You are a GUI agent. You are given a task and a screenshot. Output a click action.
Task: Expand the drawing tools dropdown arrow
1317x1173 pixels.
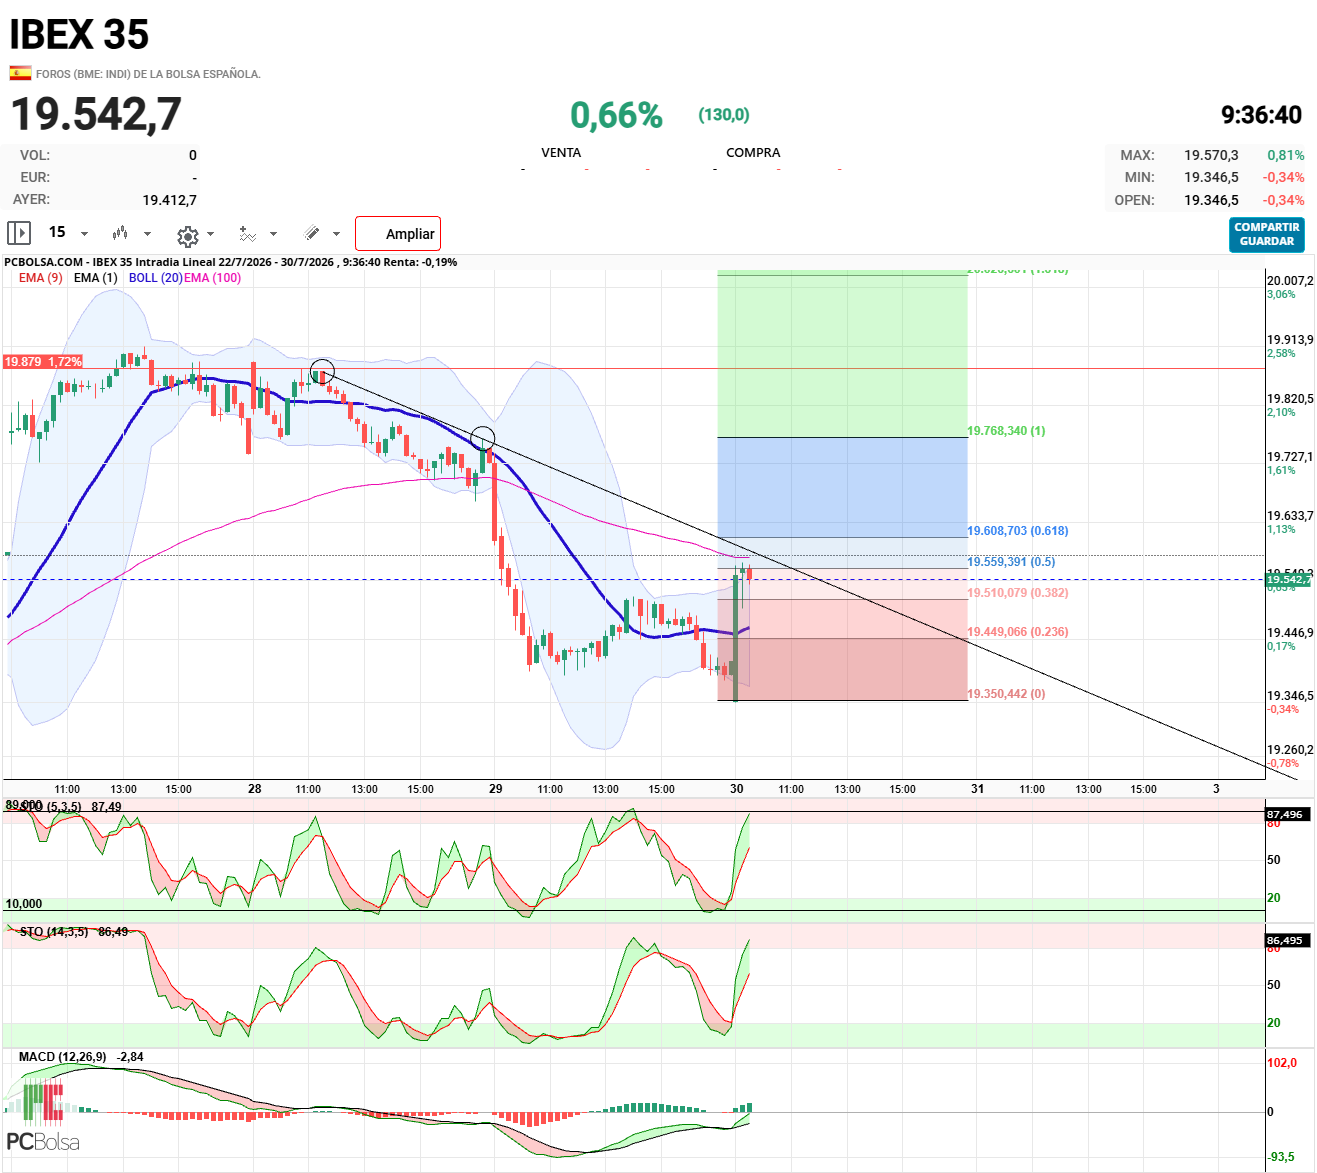[x=336, y=234]
